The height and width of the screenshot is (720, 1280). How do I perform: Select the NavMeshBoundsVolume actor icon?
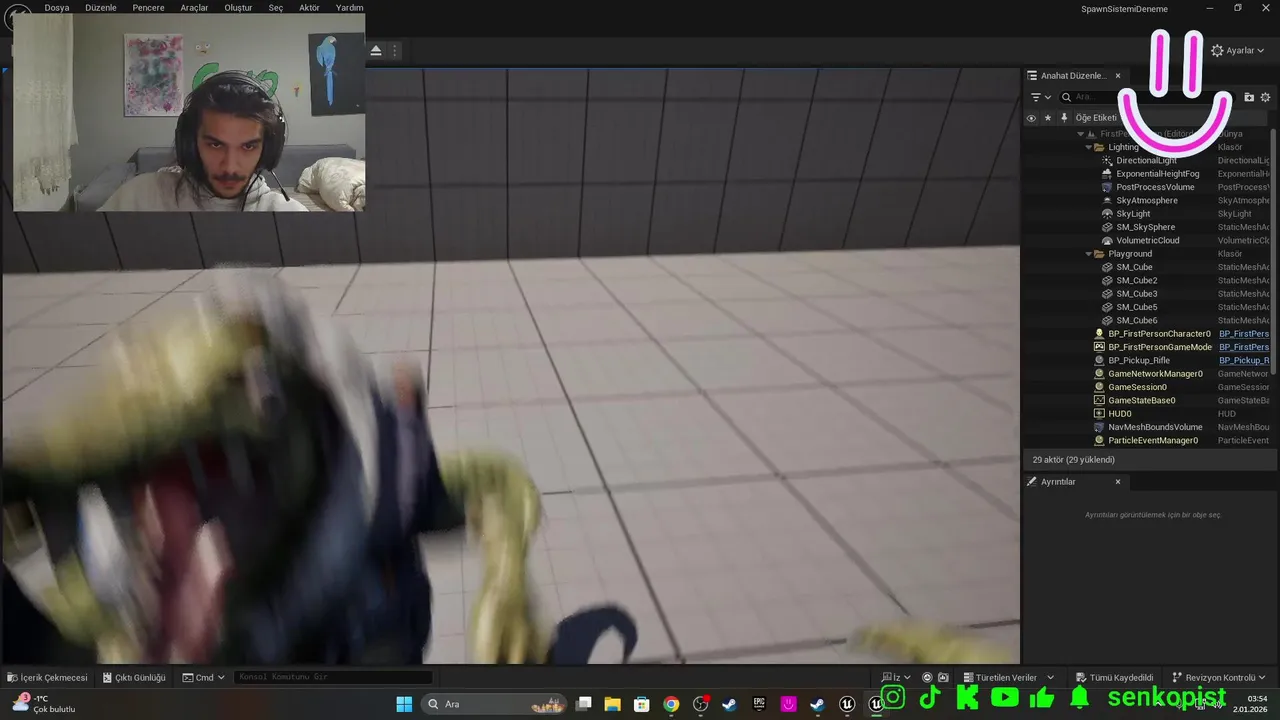[1099, 427]
